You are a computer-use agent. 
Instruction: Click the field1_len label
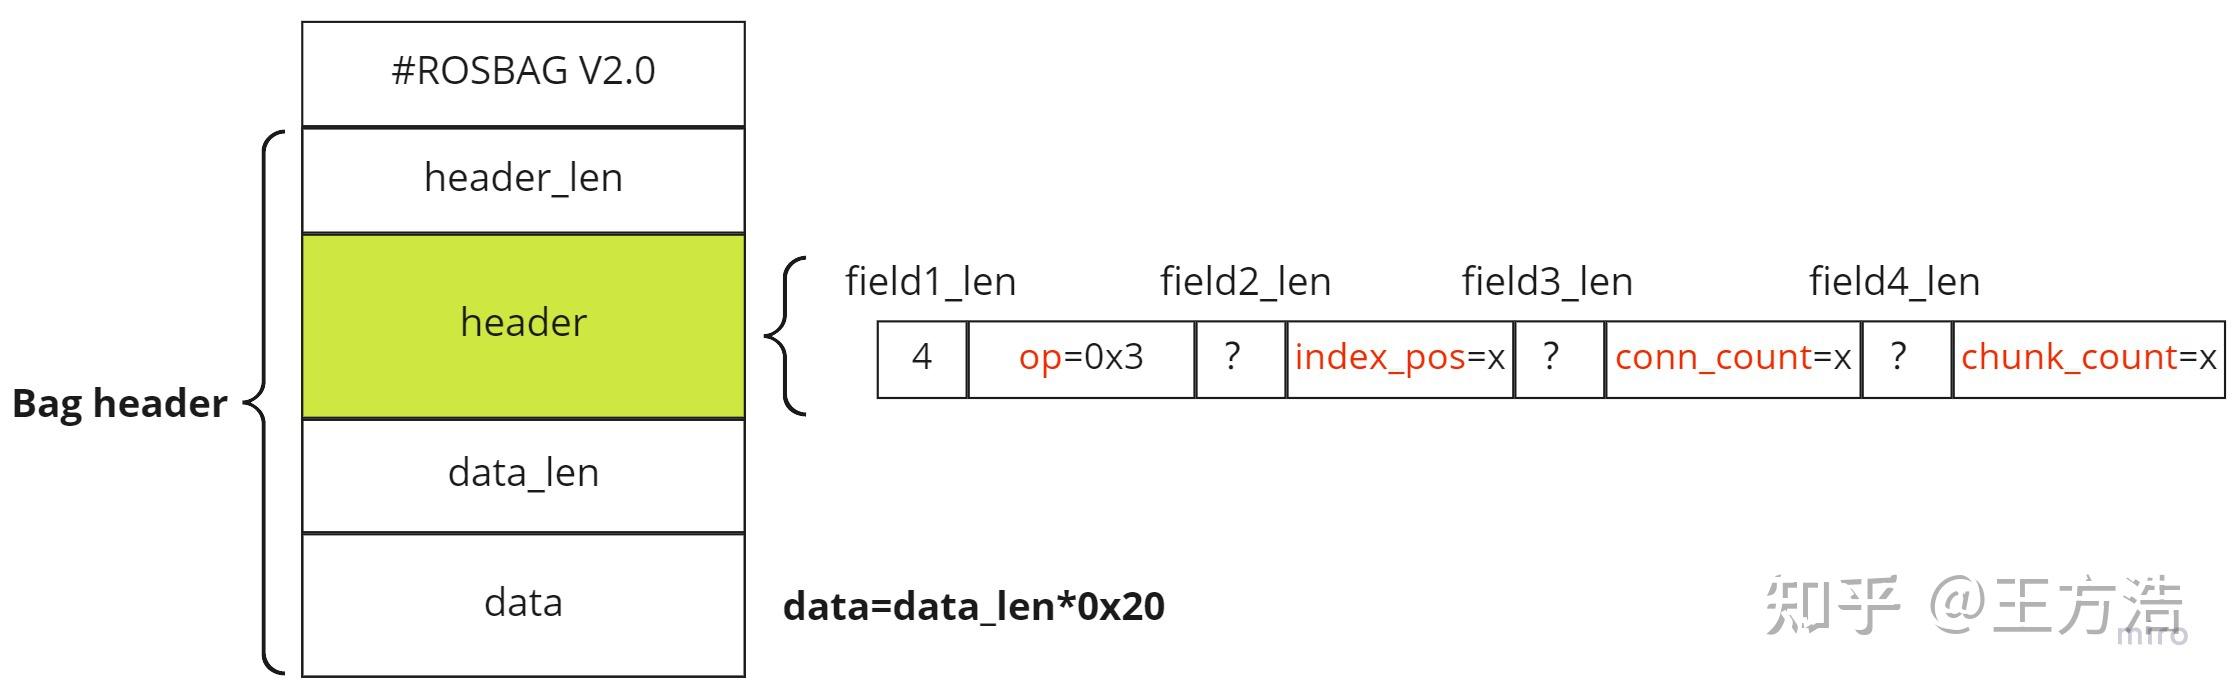[930, 283]
